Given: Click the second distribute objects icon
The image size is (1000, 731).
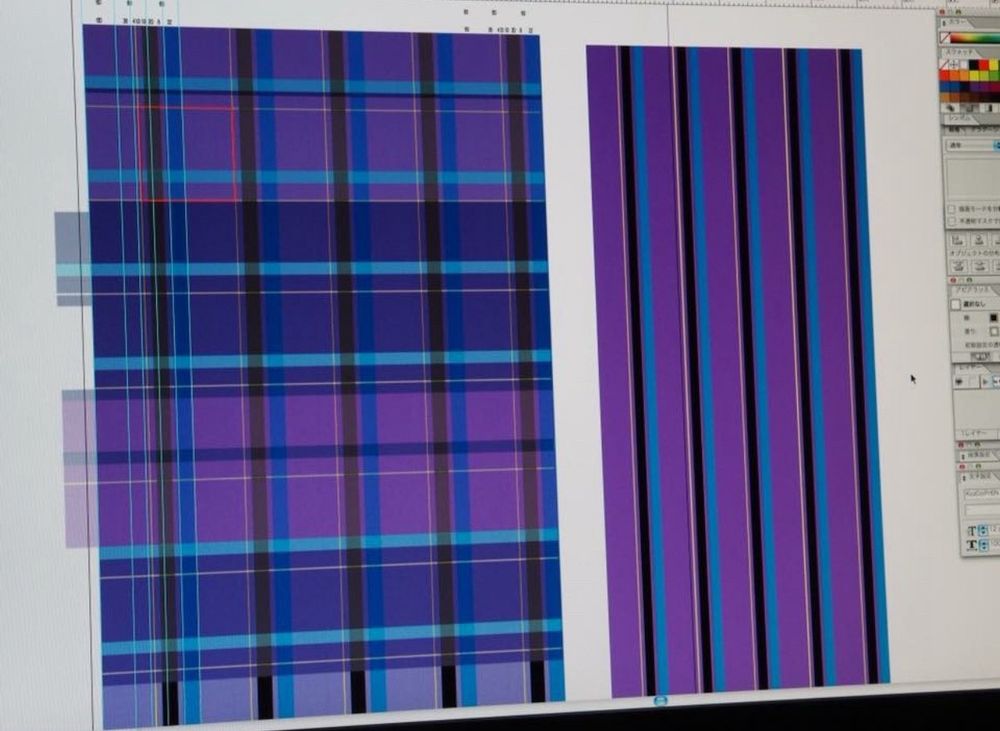Looking at the screenshot, I should point(979,267).
